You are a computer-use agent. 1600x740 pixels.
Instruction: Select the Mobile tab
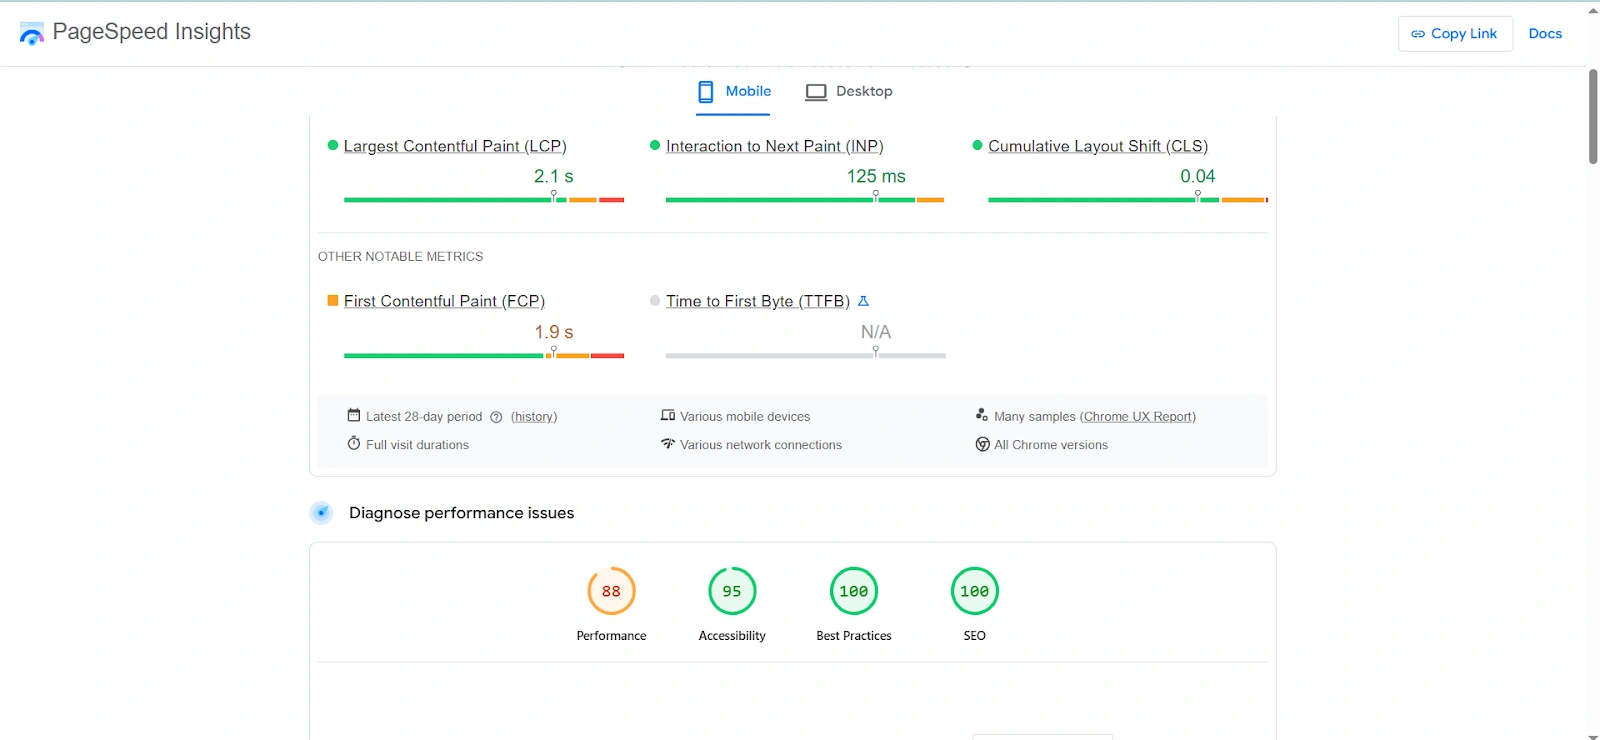[x=734, y=92]
